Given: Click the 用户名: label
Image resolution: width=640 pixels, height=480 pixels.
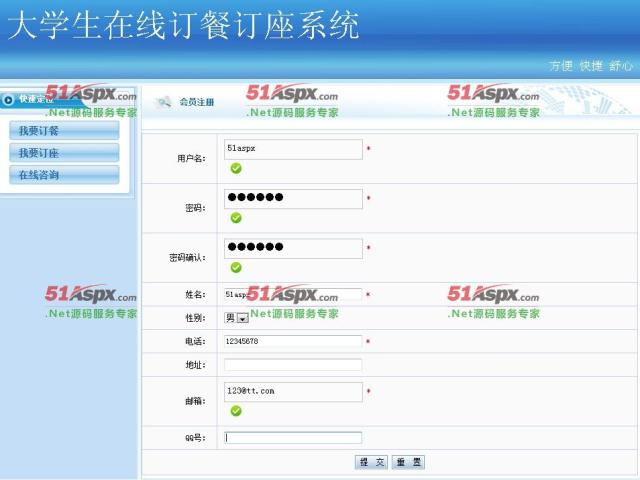Looking at the screenshot, I should coord(191,158).
